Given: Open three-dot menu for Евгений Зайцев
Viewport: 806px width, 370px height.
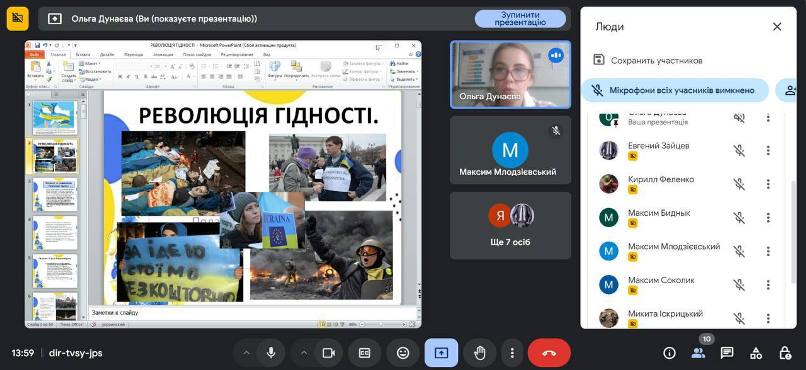Looking at the screenshot, I should pyautogui.click(x=768, y=151).
